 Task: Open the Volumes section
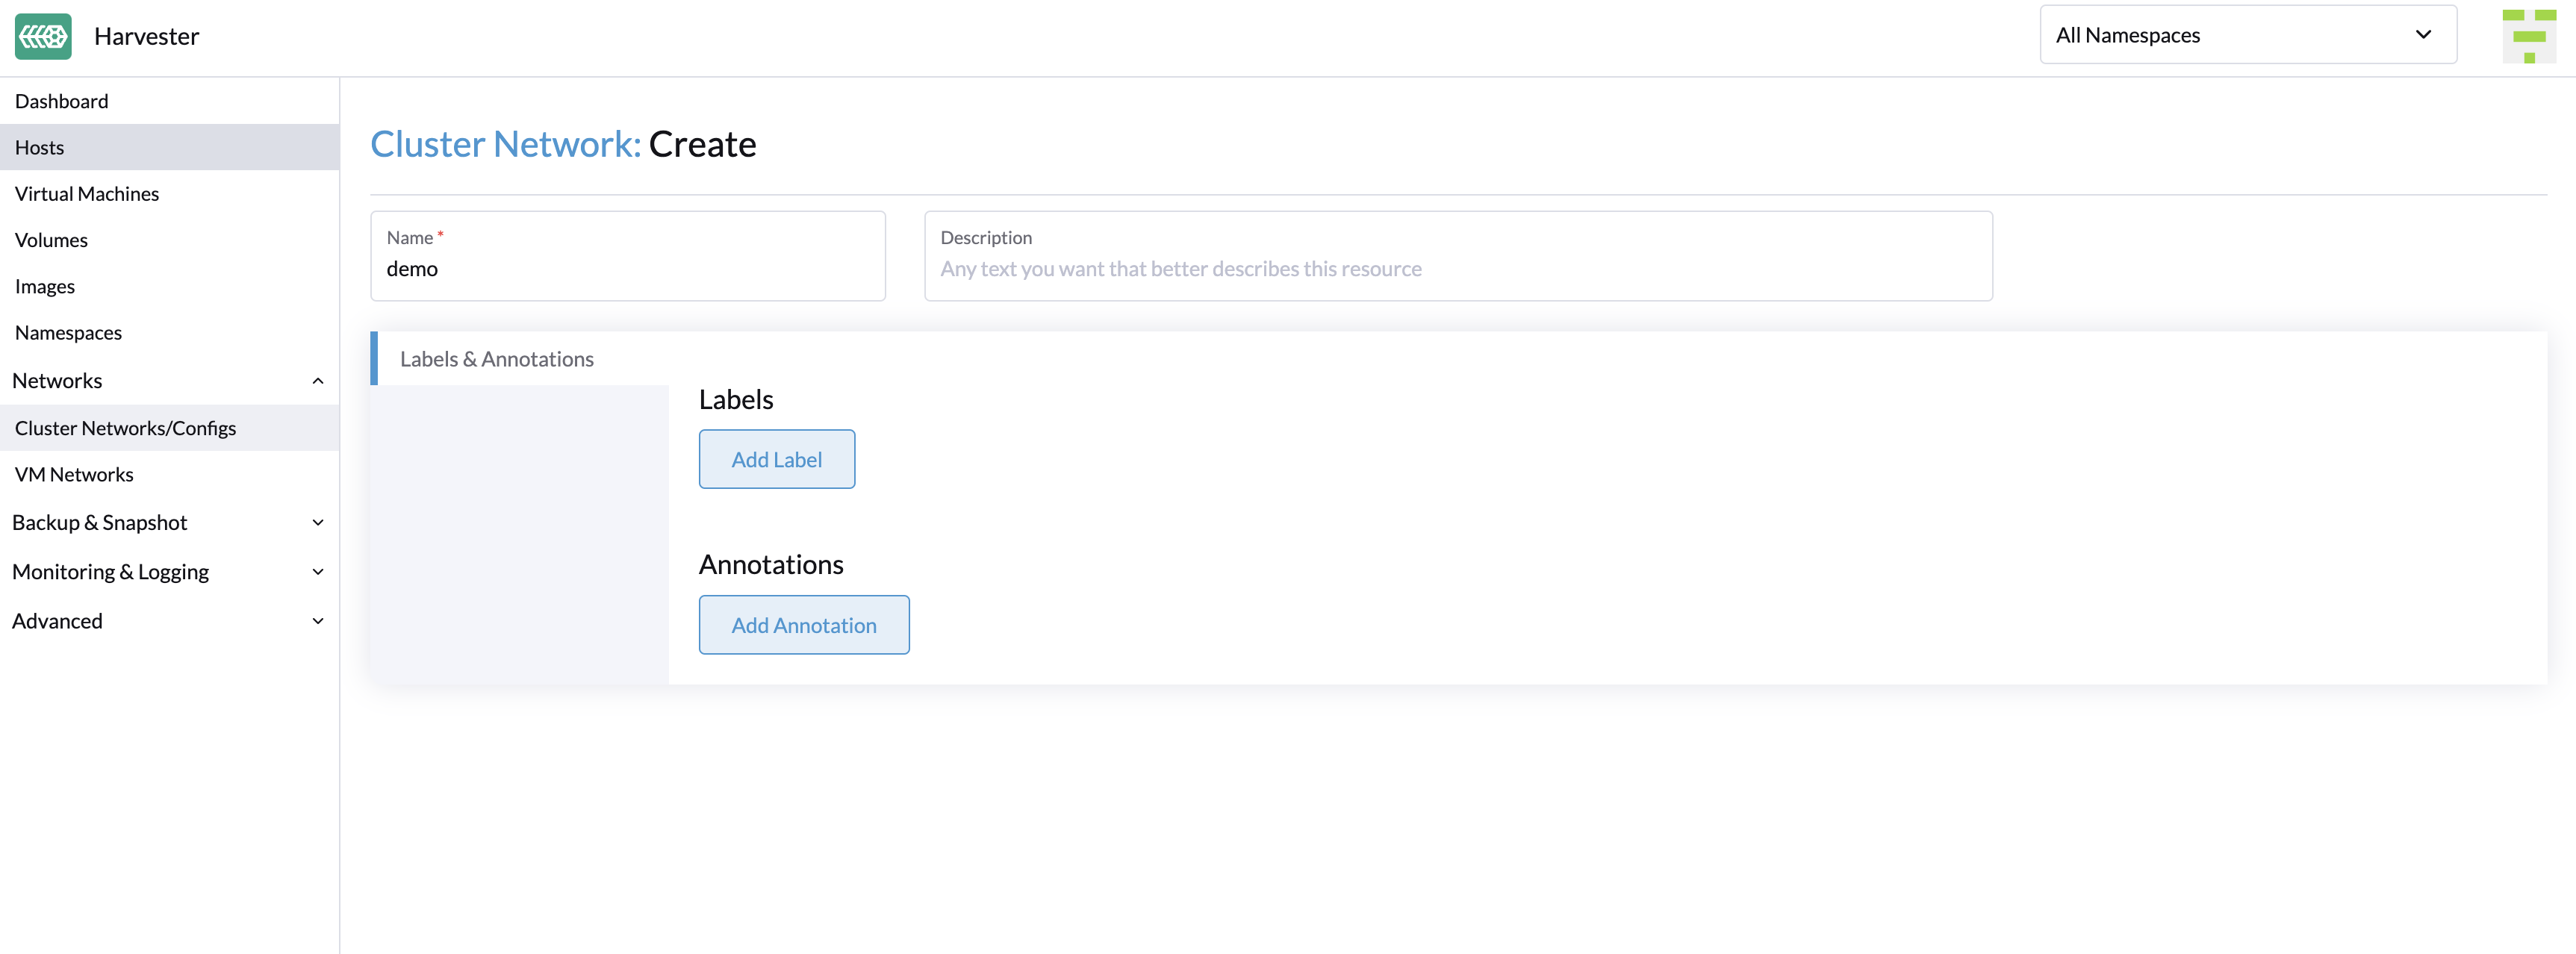(51, 239)
